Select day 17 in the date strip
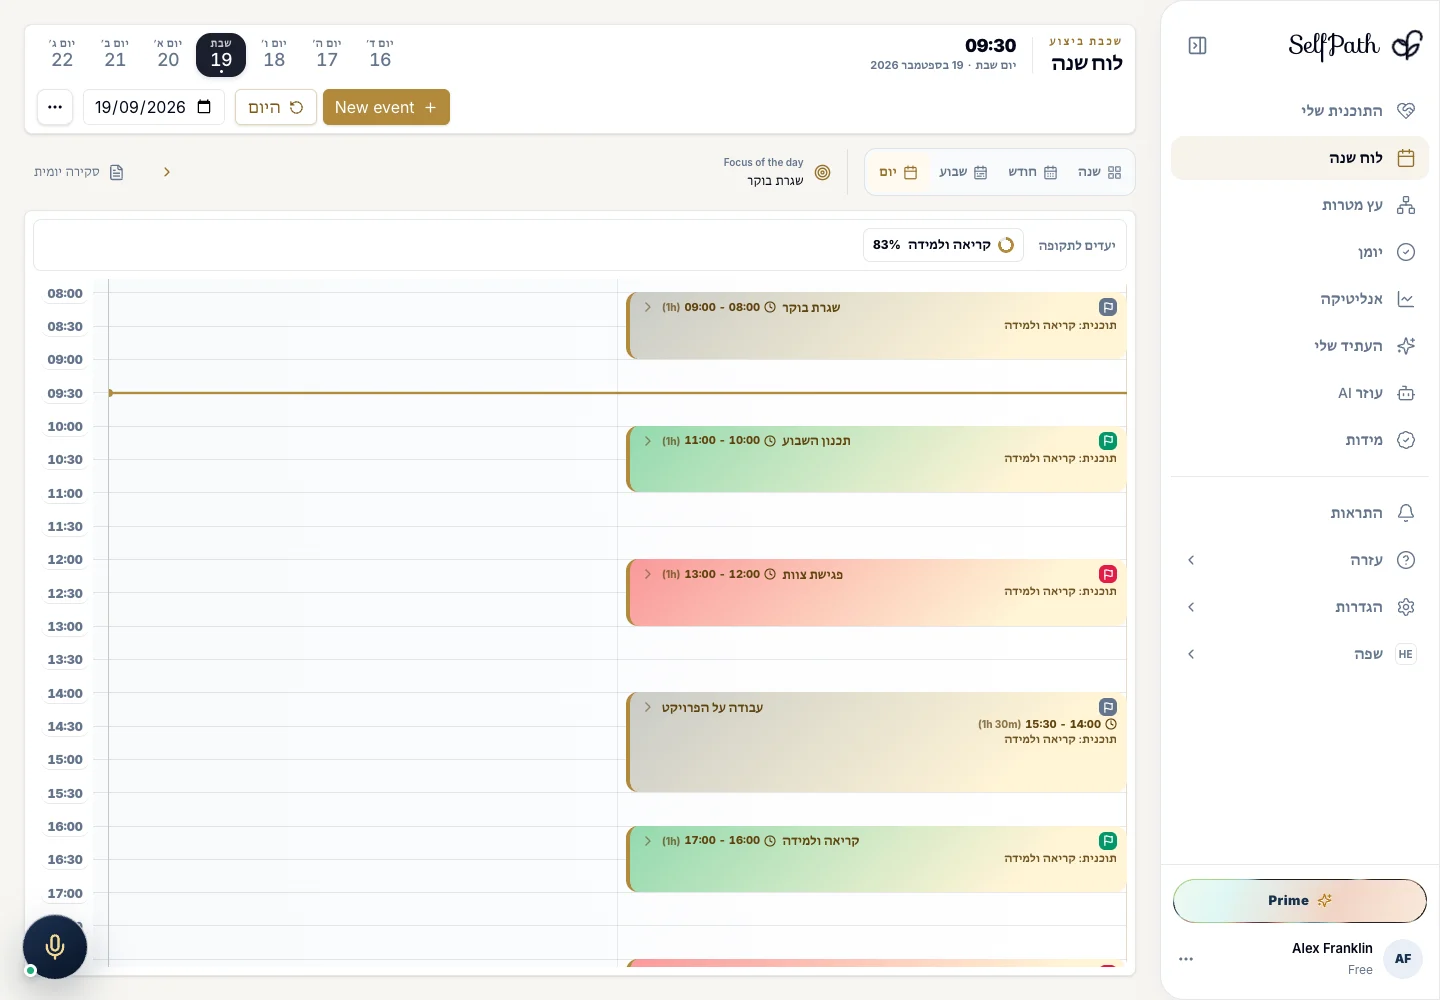 coord(327,54)
